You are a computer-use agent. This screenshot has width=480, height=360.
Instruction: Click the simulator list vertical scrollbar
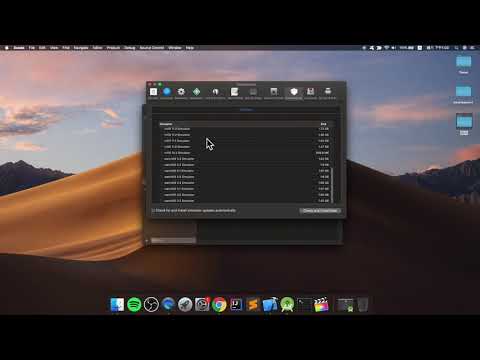coord(332,185)
